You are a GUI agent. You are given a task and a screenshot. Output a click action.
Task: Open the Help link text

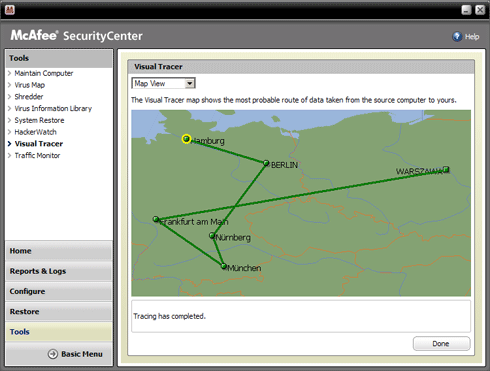pos(472,37)
